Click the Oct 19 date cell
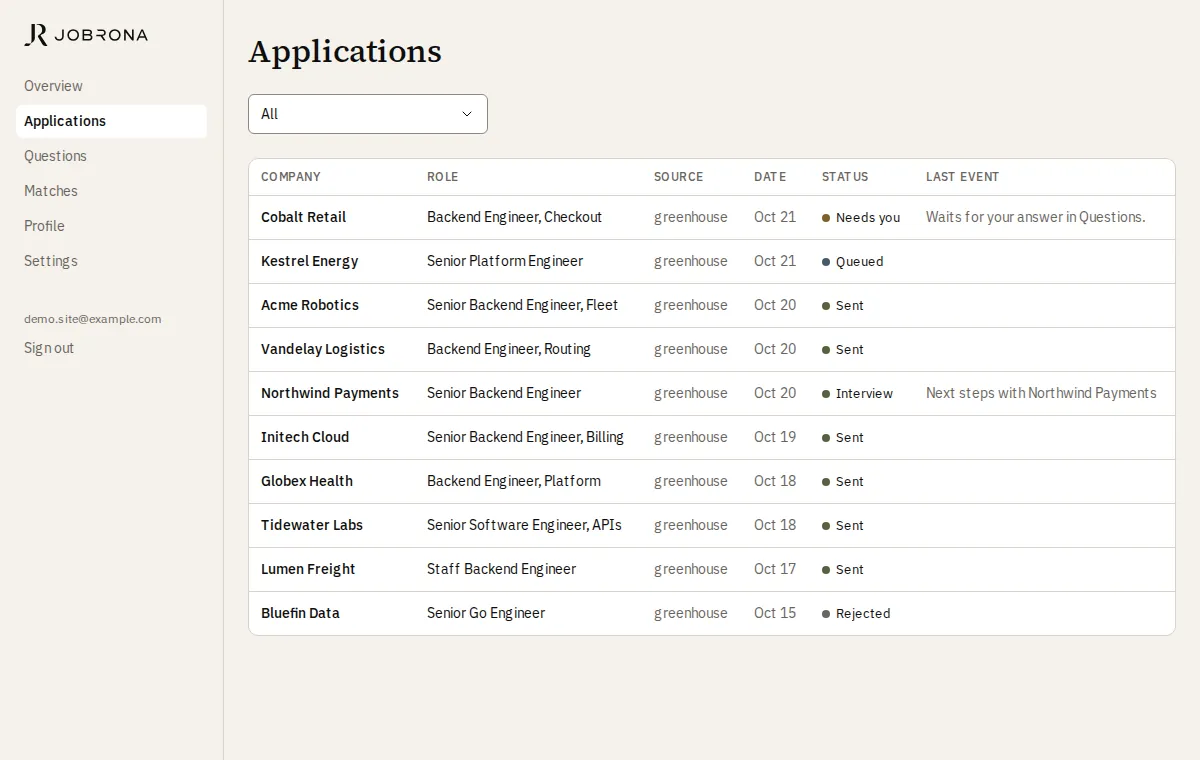 (x=775, y=437)
